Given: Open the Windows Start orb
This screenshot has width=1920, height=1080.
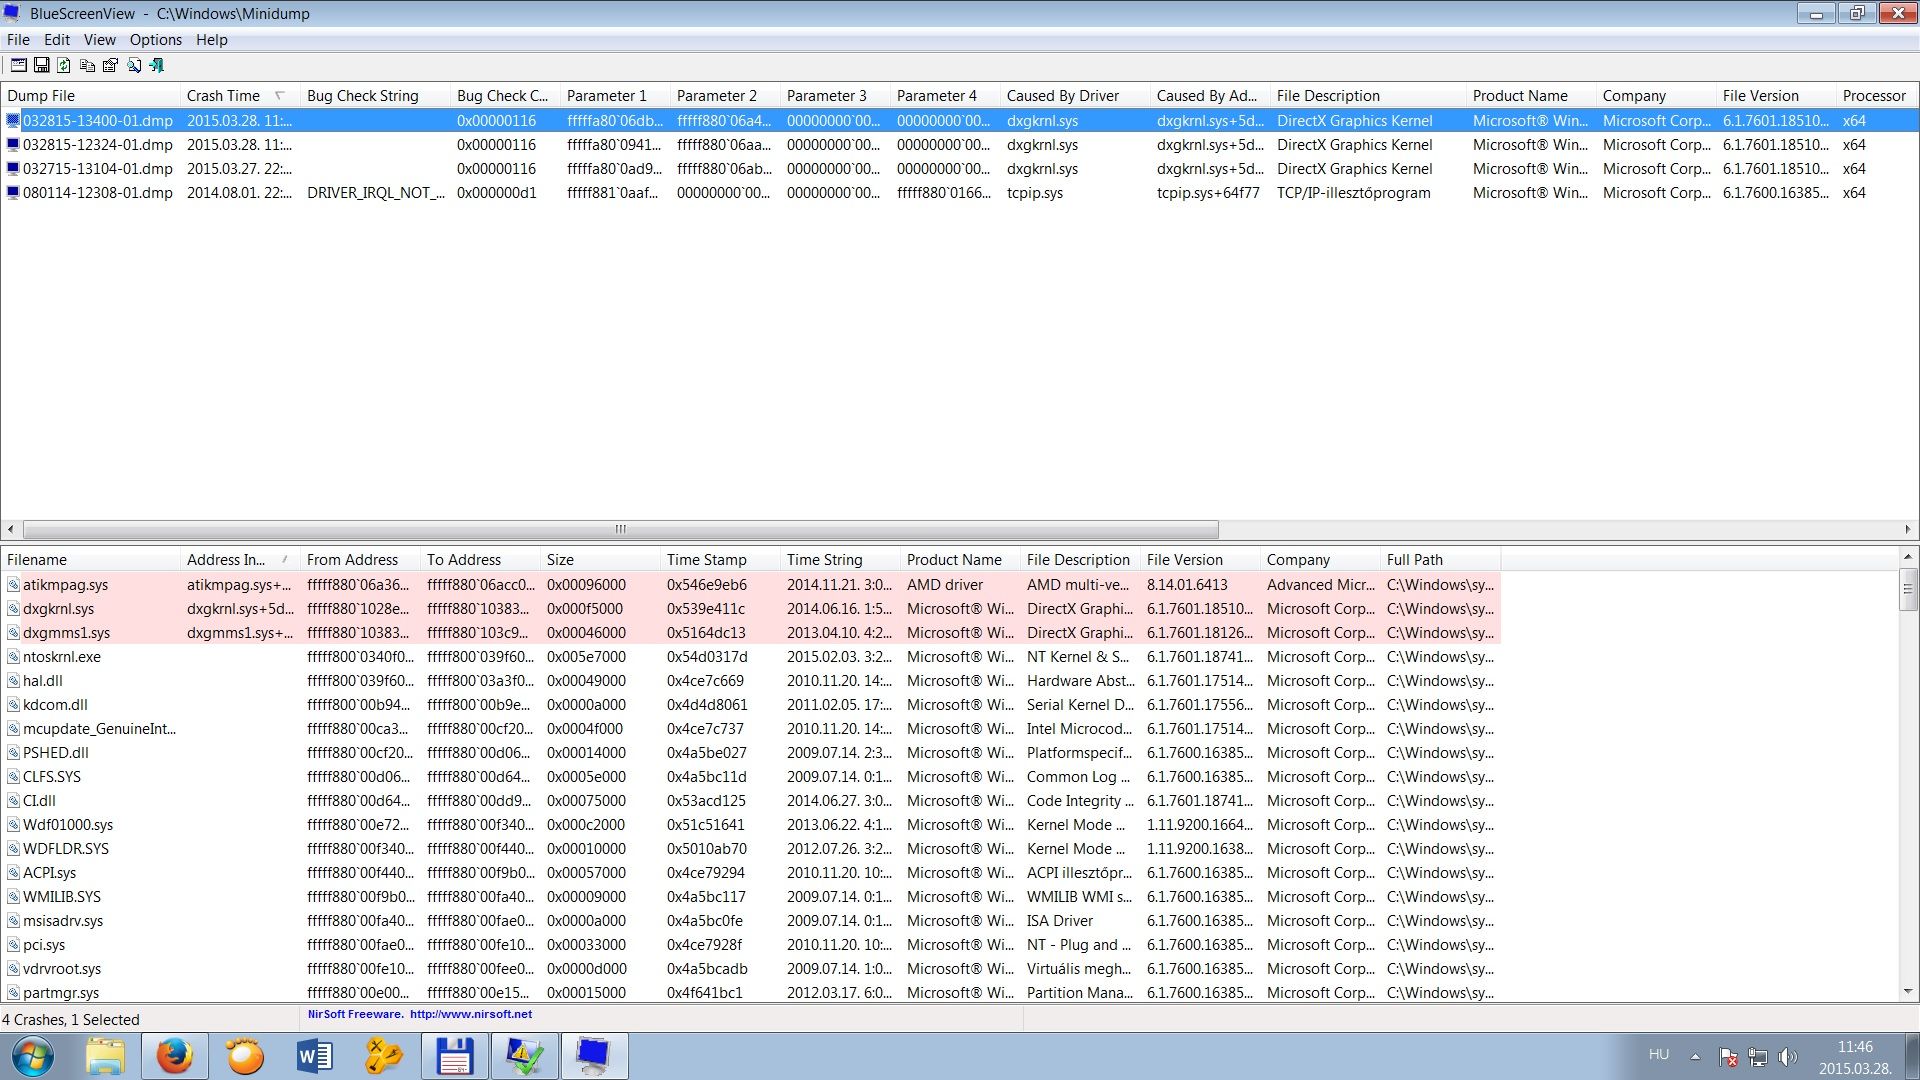Looking at the screenshot, I should coord(33,1056).
